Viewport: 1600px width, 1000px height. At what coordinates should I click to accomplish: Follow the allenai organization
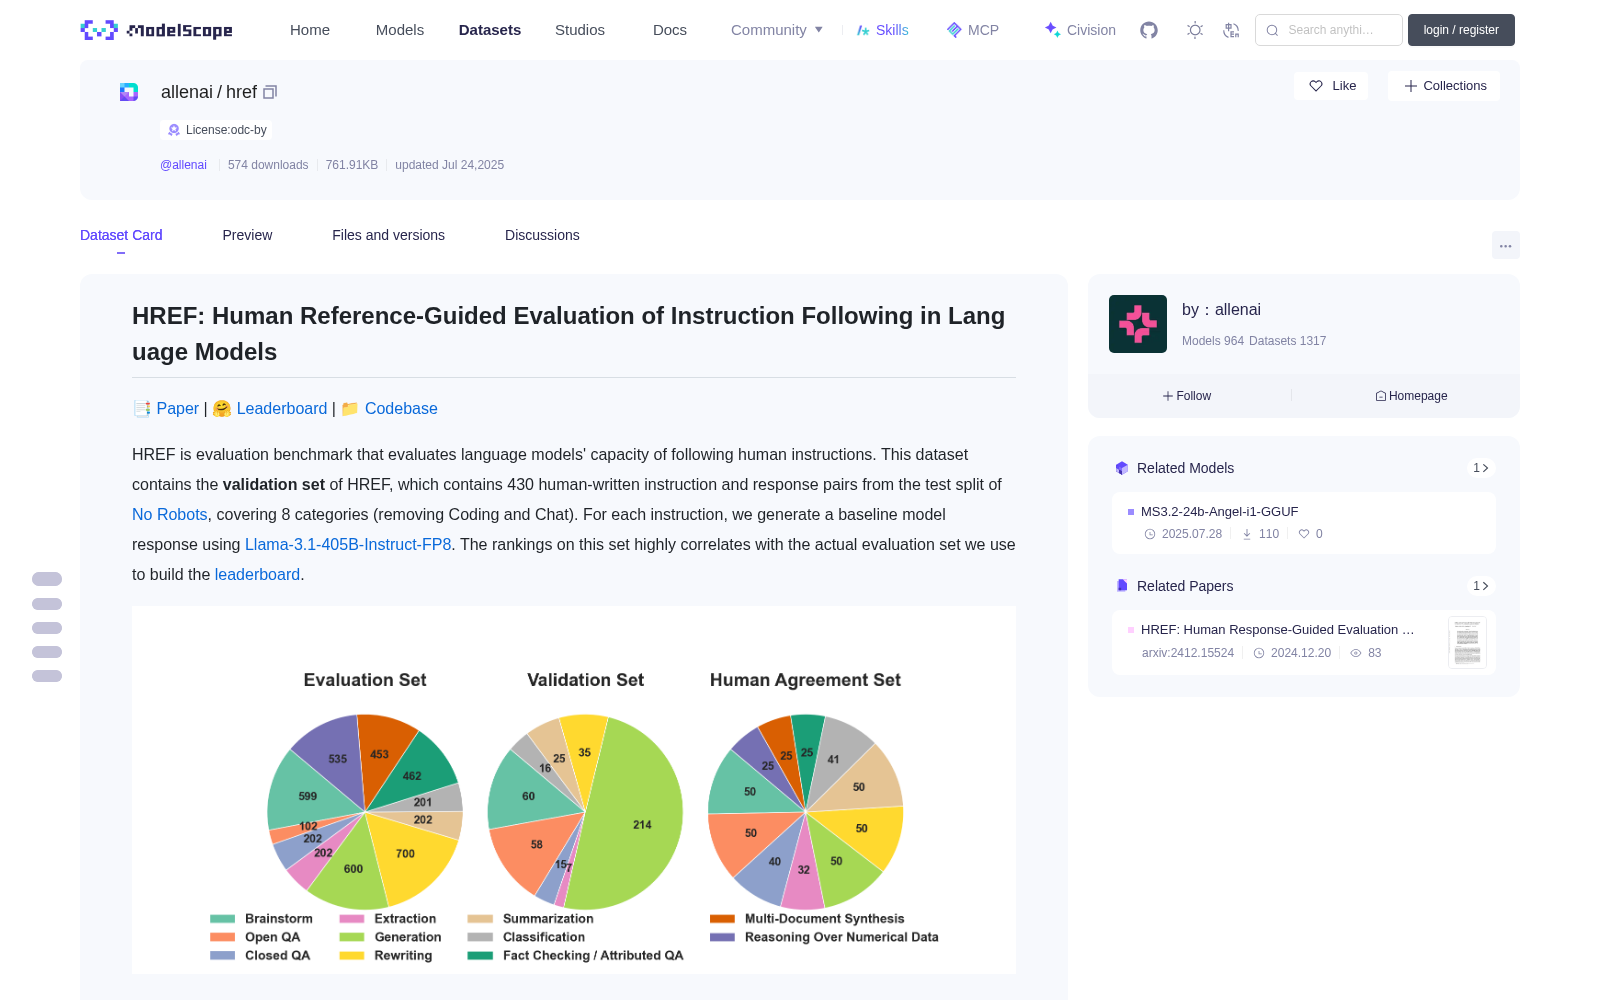point(1187,396)
